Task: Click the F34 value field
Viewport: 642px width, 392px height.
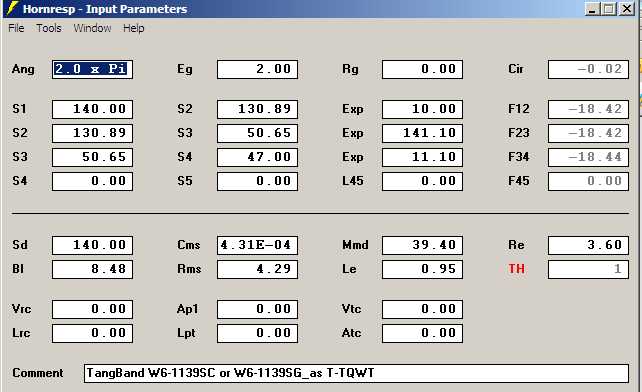Action: pyautogui.click(x=588, y=157)
